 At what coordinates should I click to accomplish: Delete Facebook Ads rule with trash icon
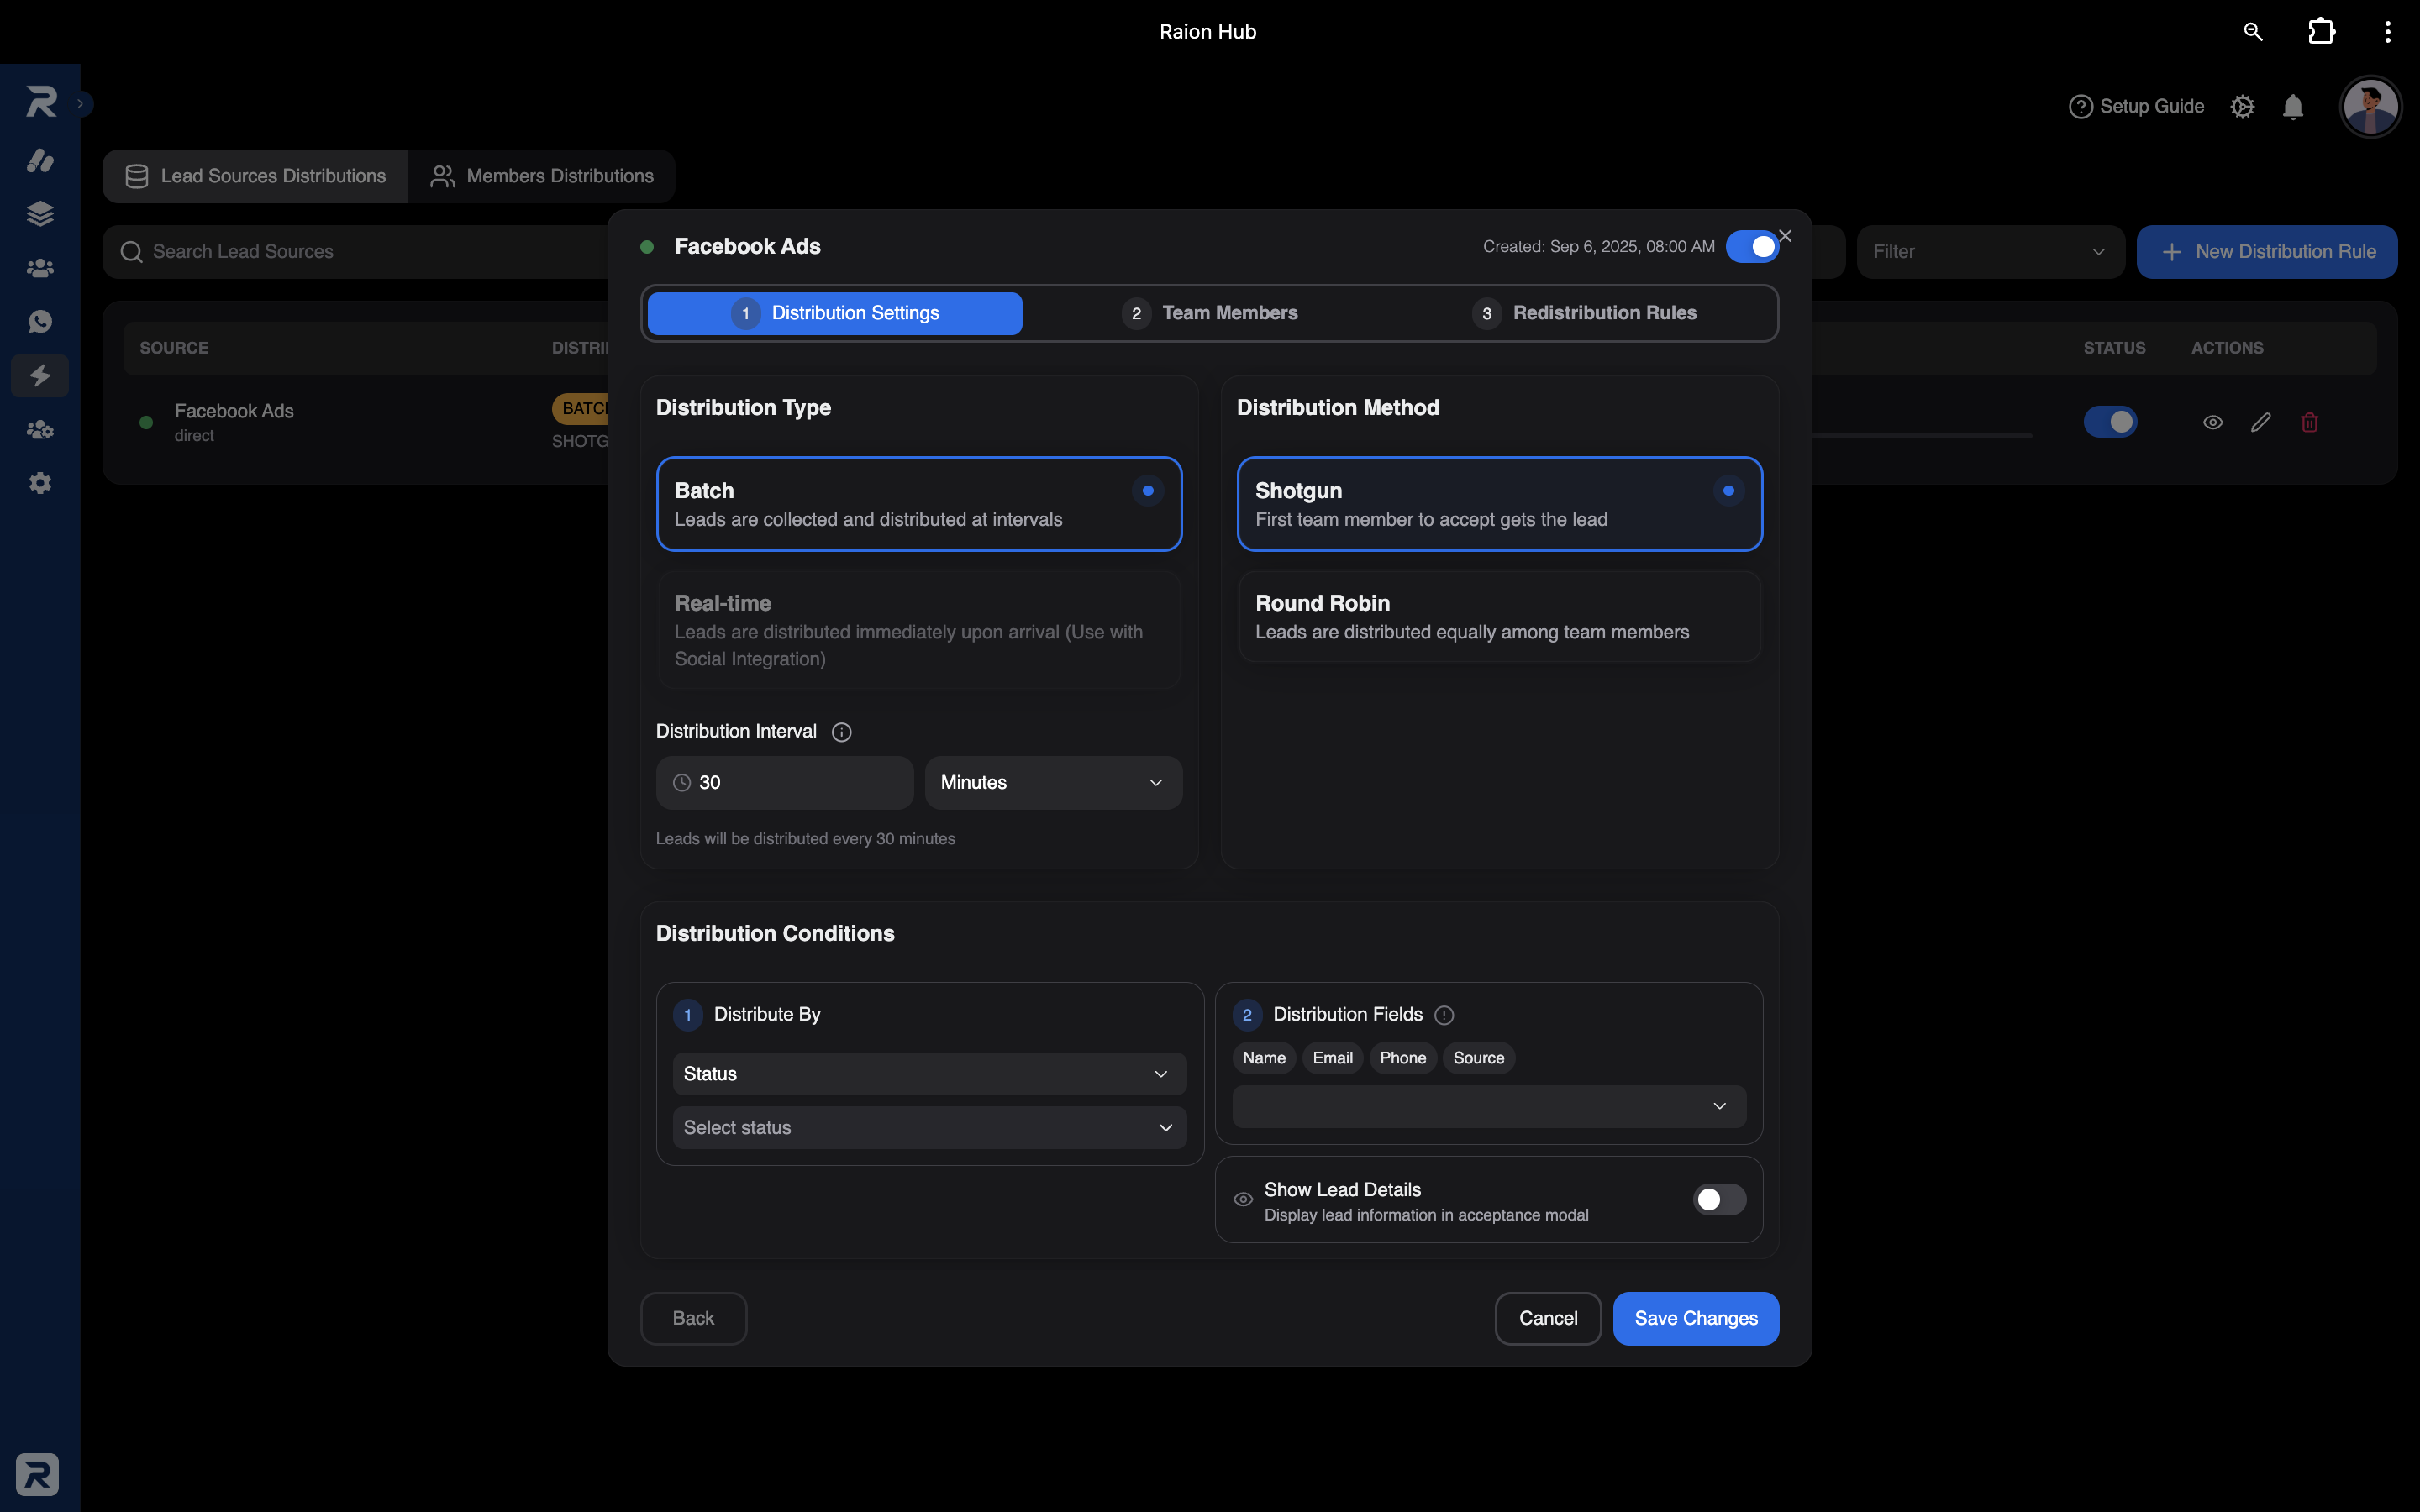[2309, 422]
